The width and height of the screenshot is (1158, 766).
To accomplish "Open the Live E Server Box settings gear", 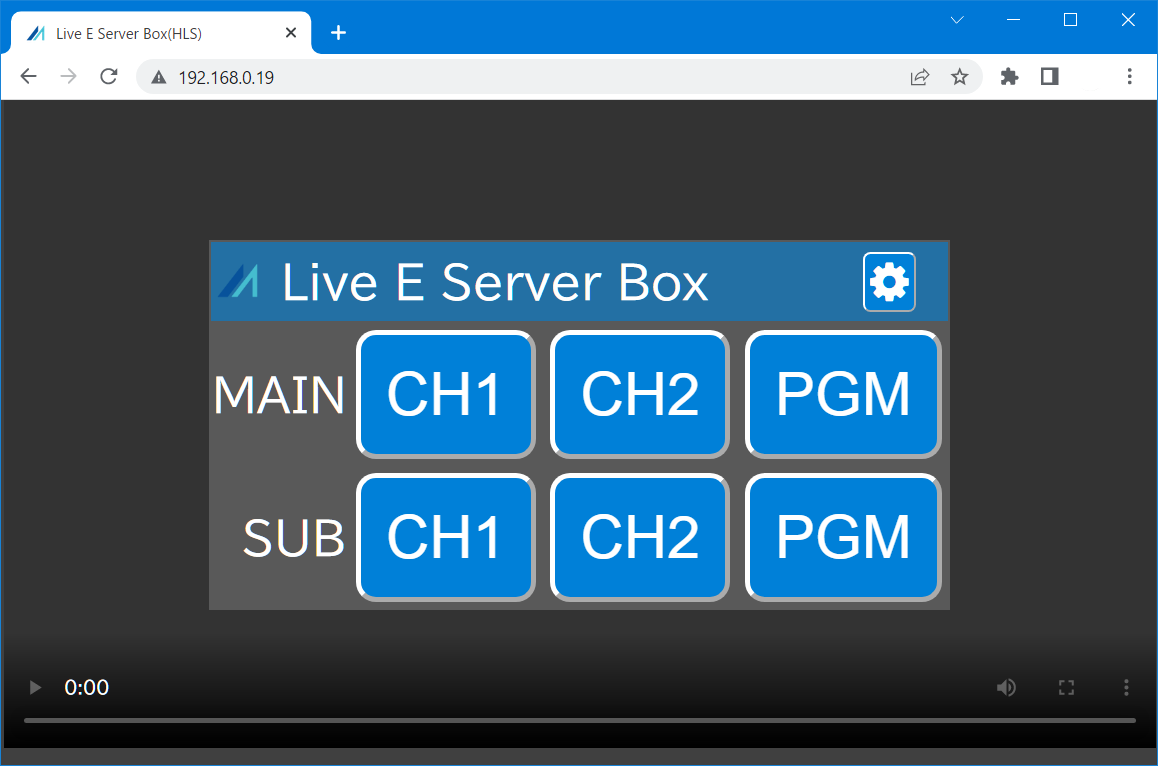I will click(x=889, y=282).
